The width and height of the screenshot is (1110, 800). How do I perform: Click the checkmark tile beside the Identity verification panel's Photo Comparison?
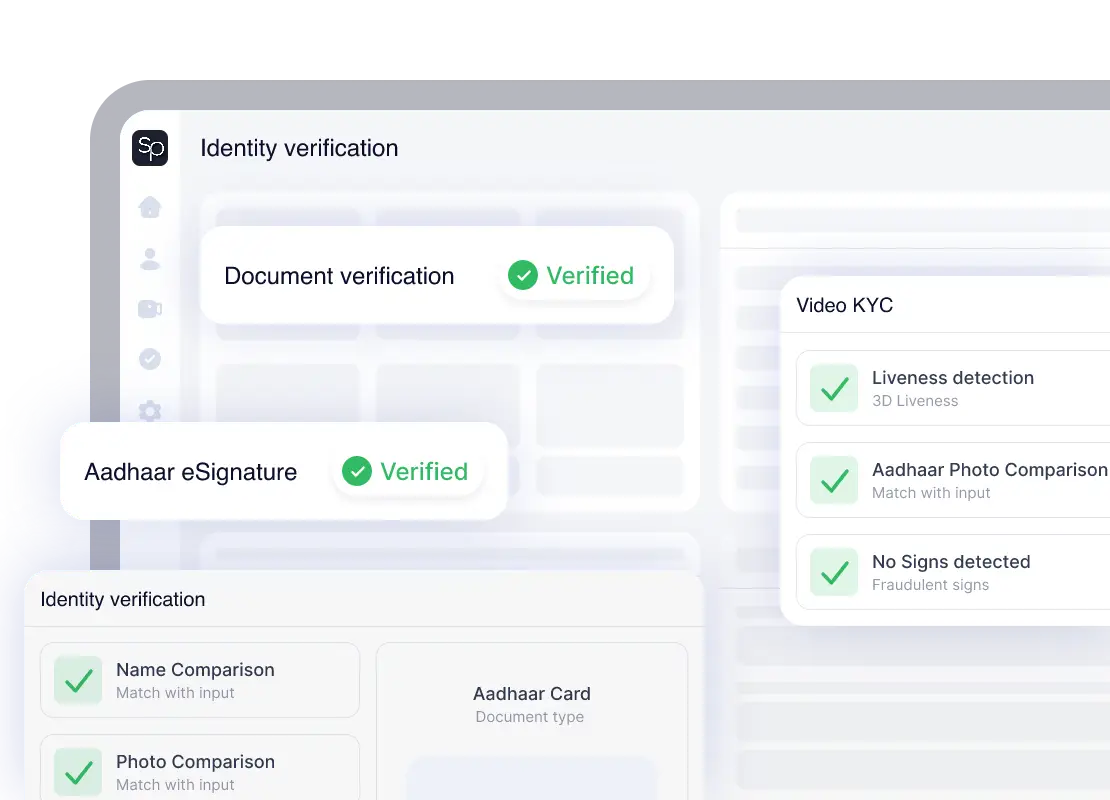pos(79,772)
